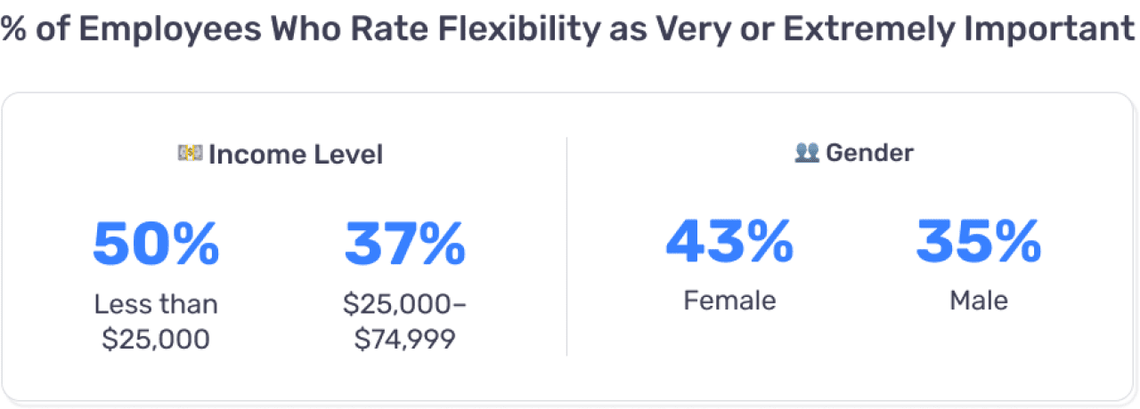Select the Income Level heading
This screenshot has width=1140, height=409.
(295, 155)
